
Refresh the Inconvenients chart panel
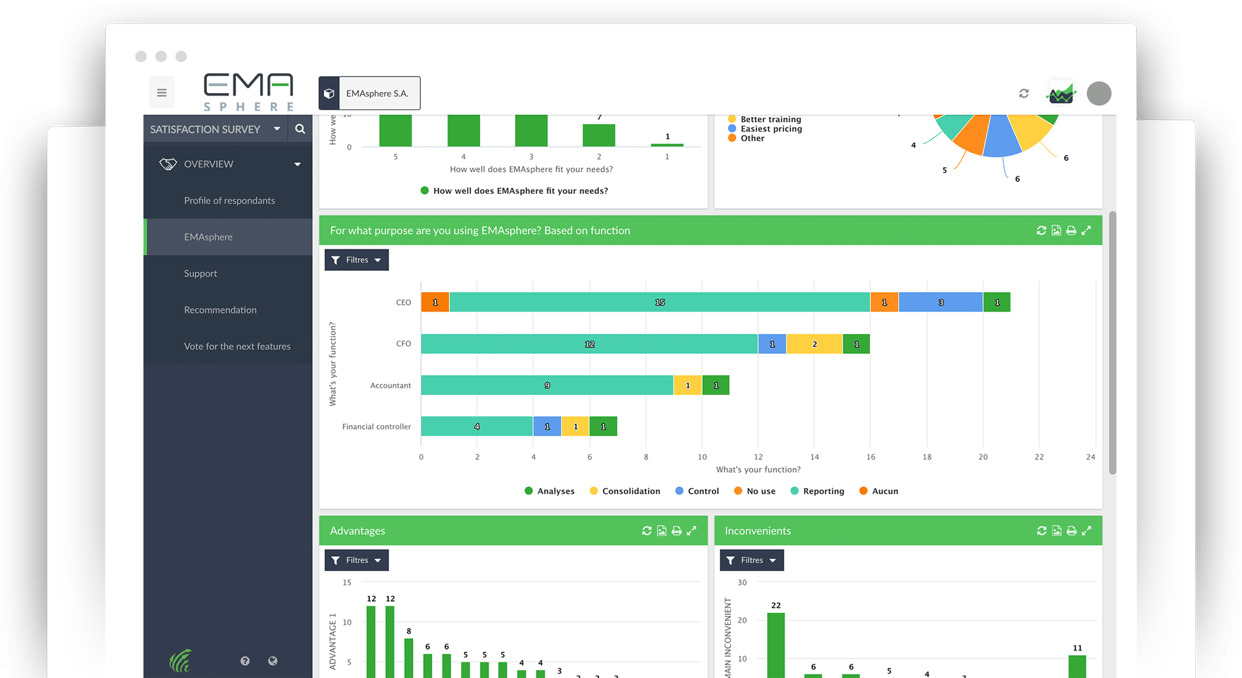tap(1041, 531)
